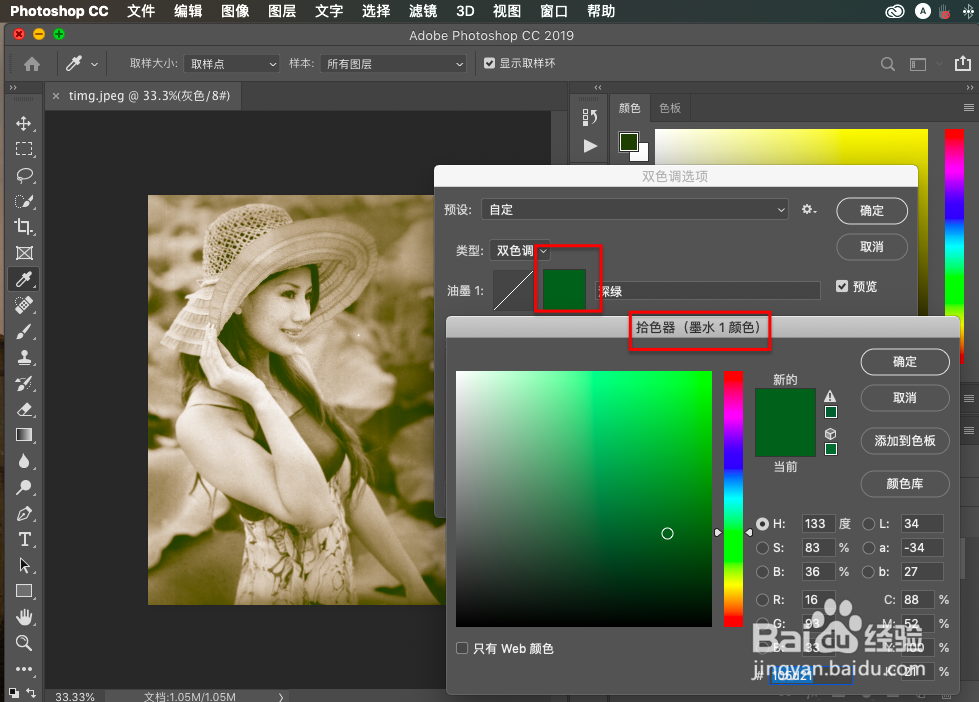
Task: Click the 油墨 1 duotone curve box
Action: click(x=513, y=290)
